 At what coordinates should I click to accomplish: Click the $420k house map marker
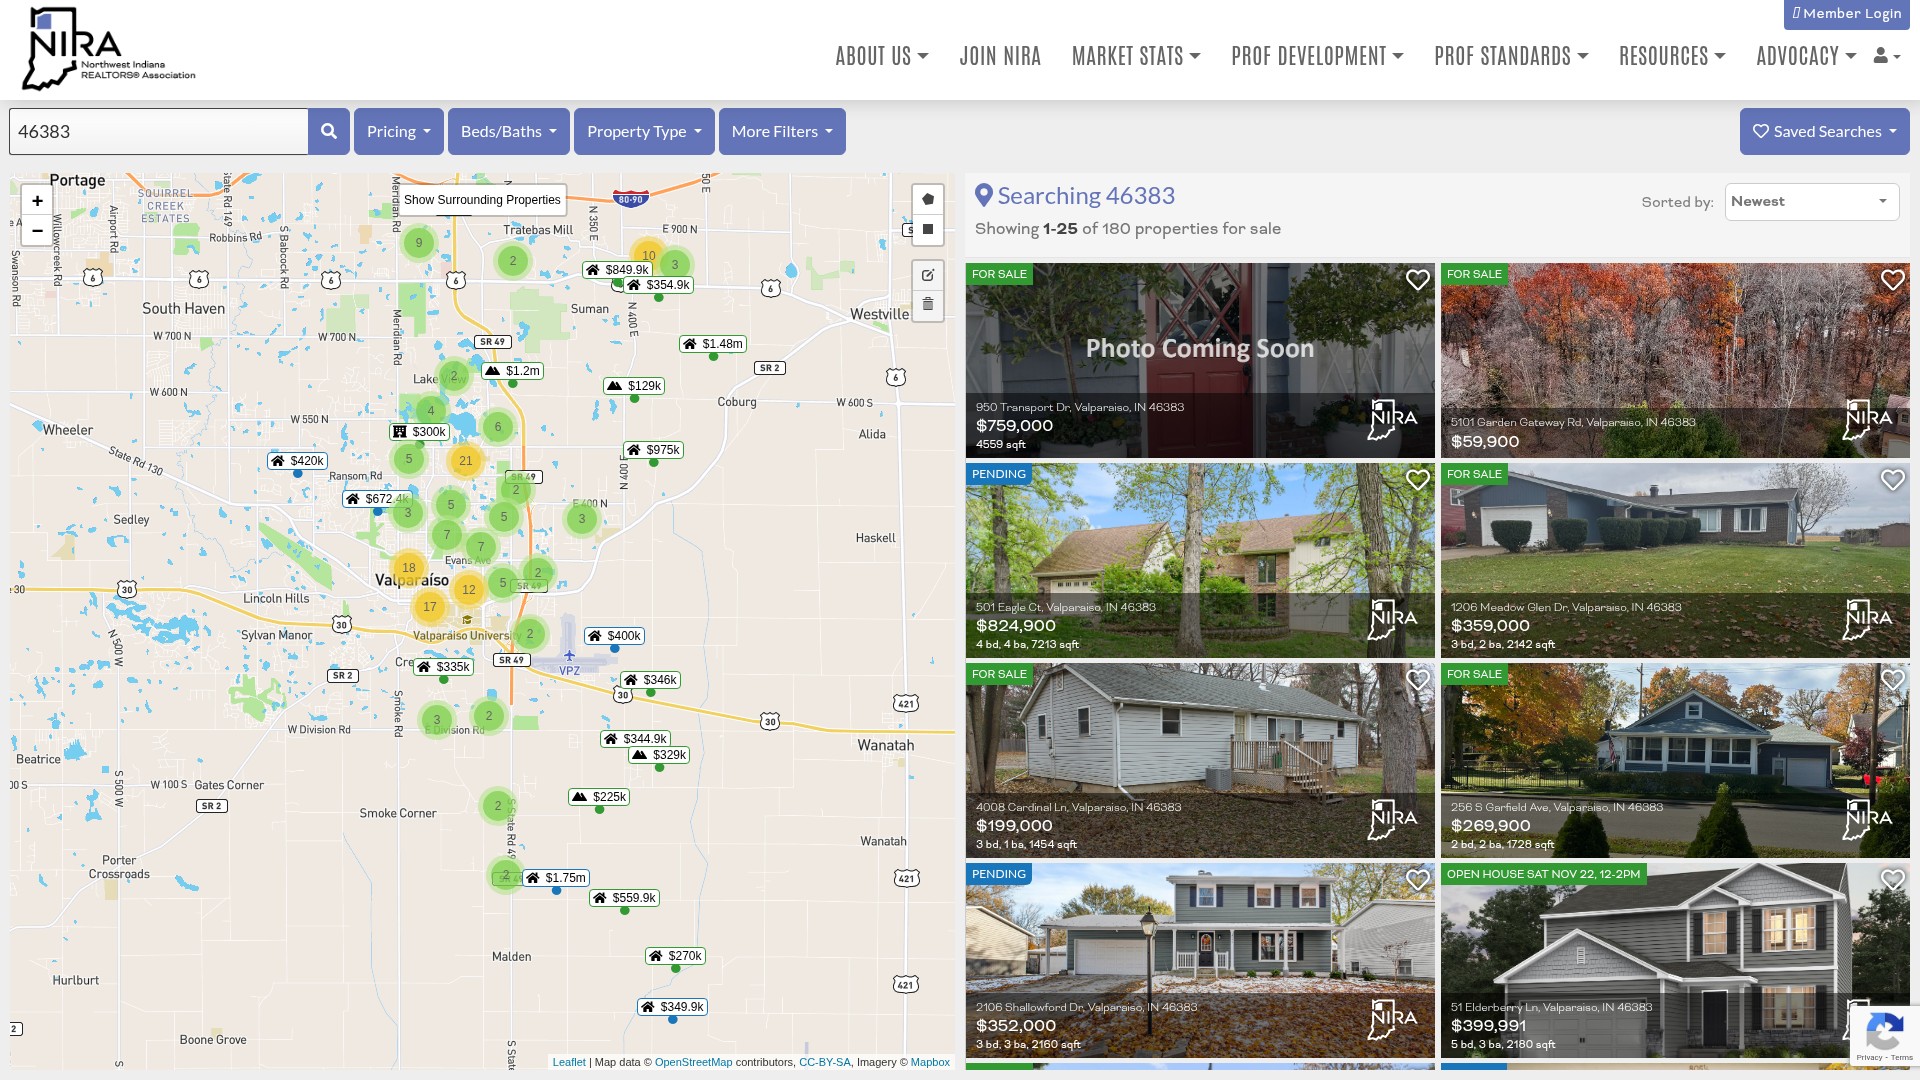tap(297, 461)
